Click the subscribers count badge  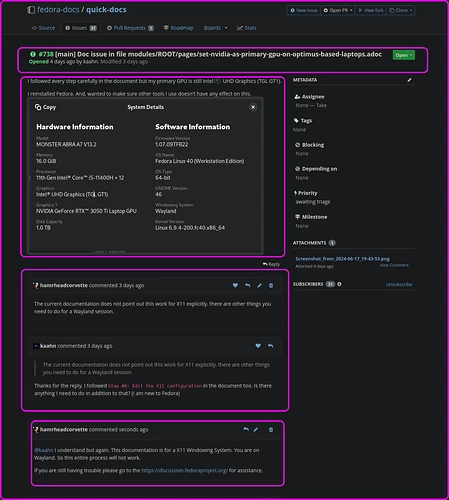[330, 284]
